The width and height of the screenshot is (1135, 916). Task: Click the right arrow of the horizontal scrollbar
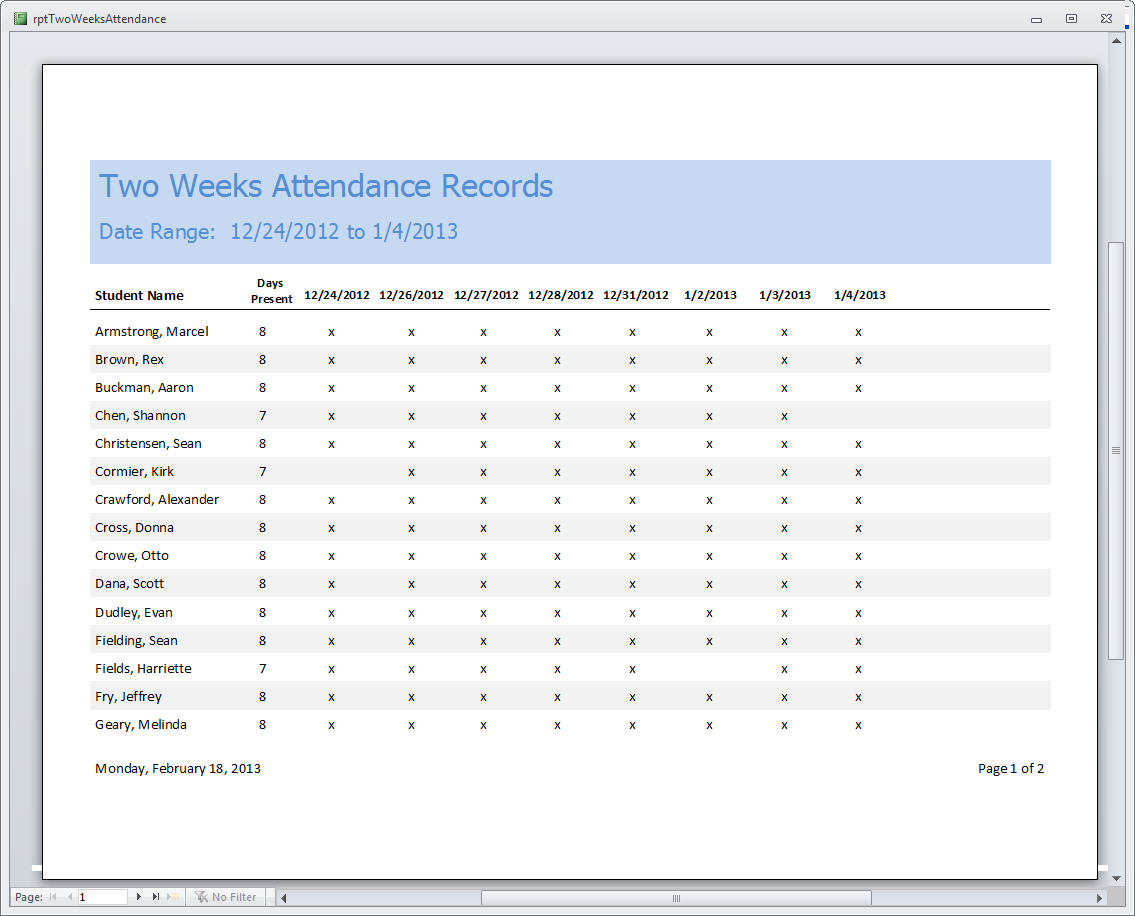click(x=1100, y=897)
